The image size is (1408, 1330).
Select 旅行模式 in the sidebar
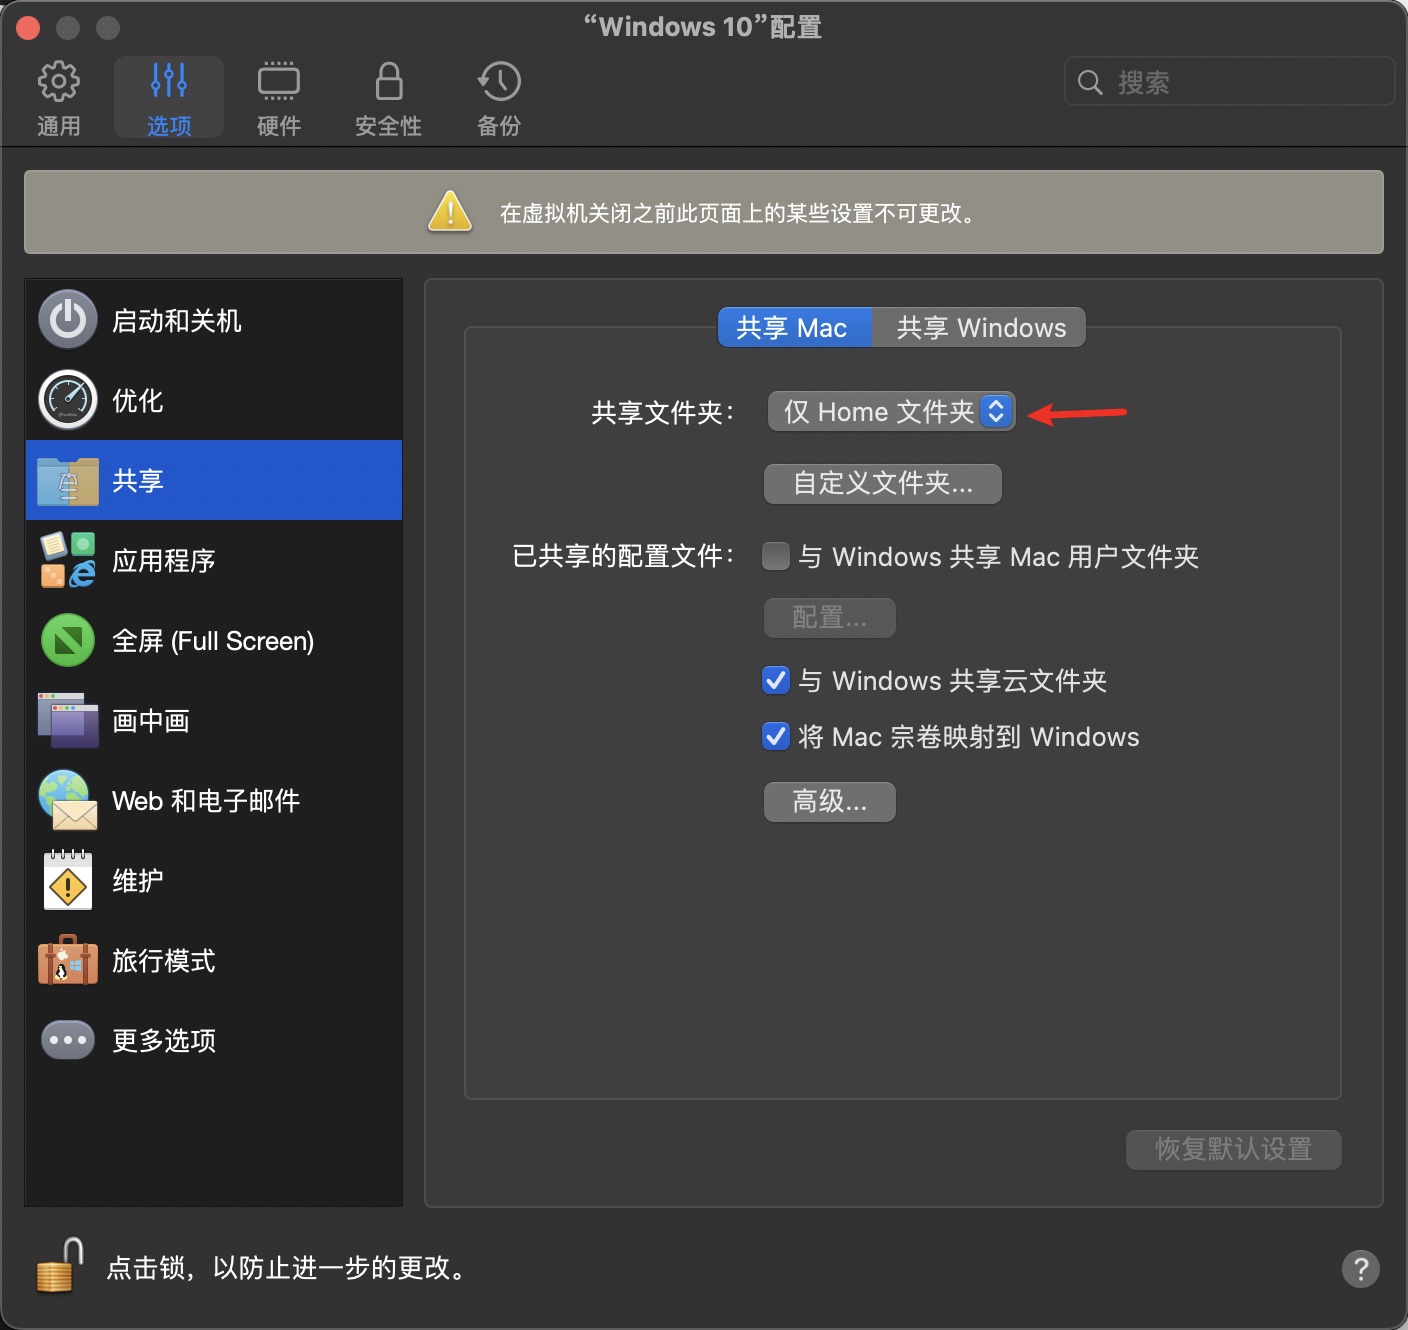(x=214, y=960)
